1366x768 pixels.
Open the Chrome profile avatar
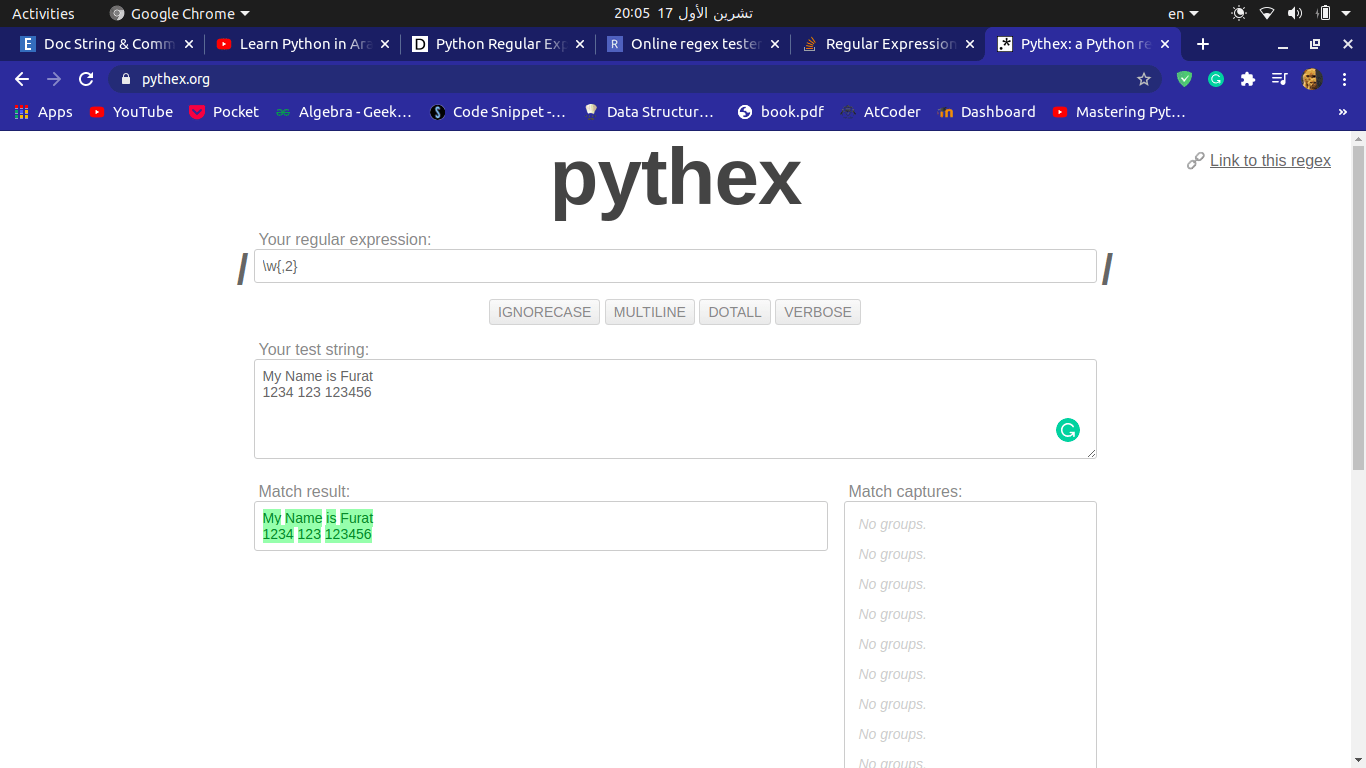1312,79
